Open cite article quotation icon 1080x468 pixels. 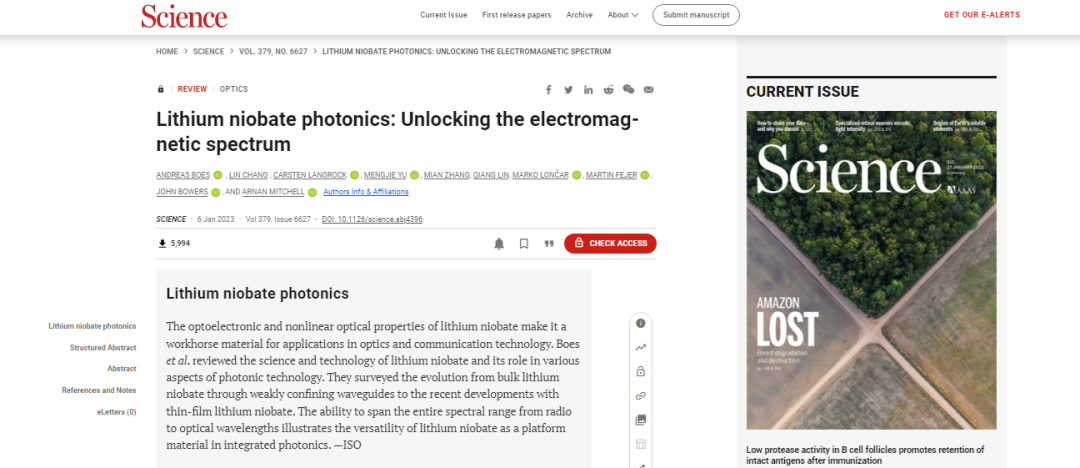click(549, 243)
